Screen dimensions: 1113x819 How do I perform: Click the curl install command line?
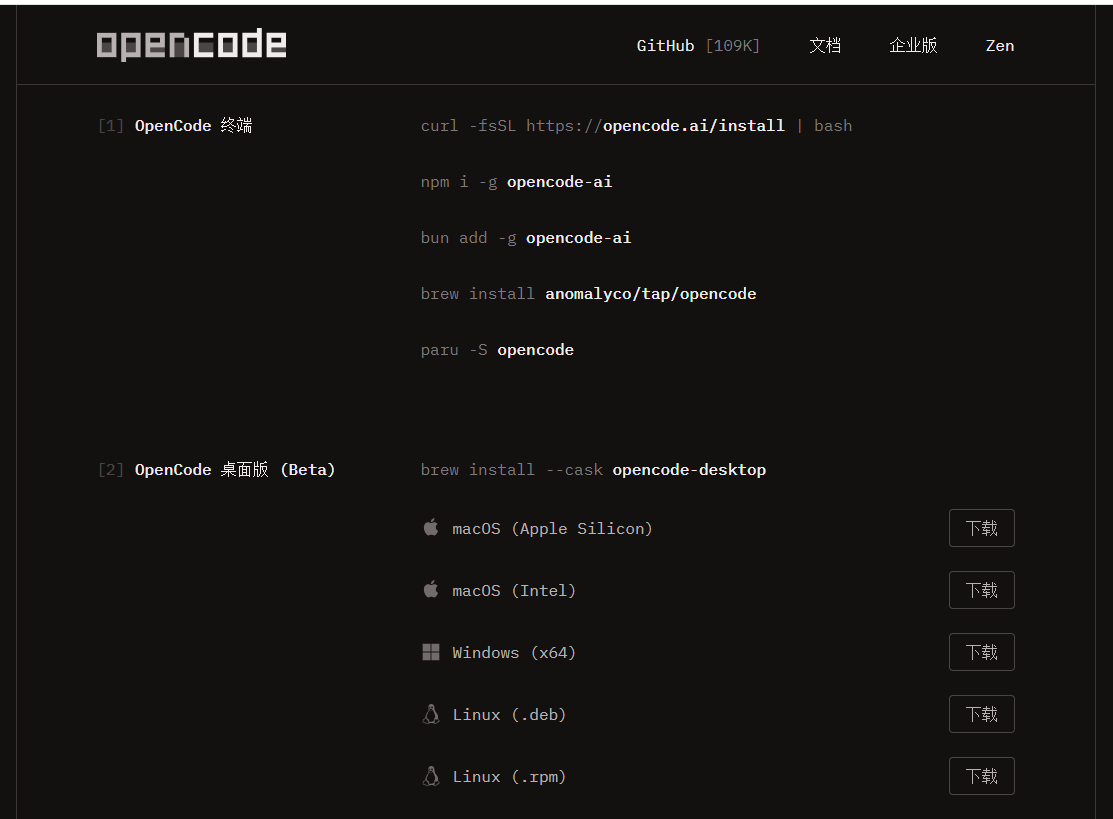point(636,126)
